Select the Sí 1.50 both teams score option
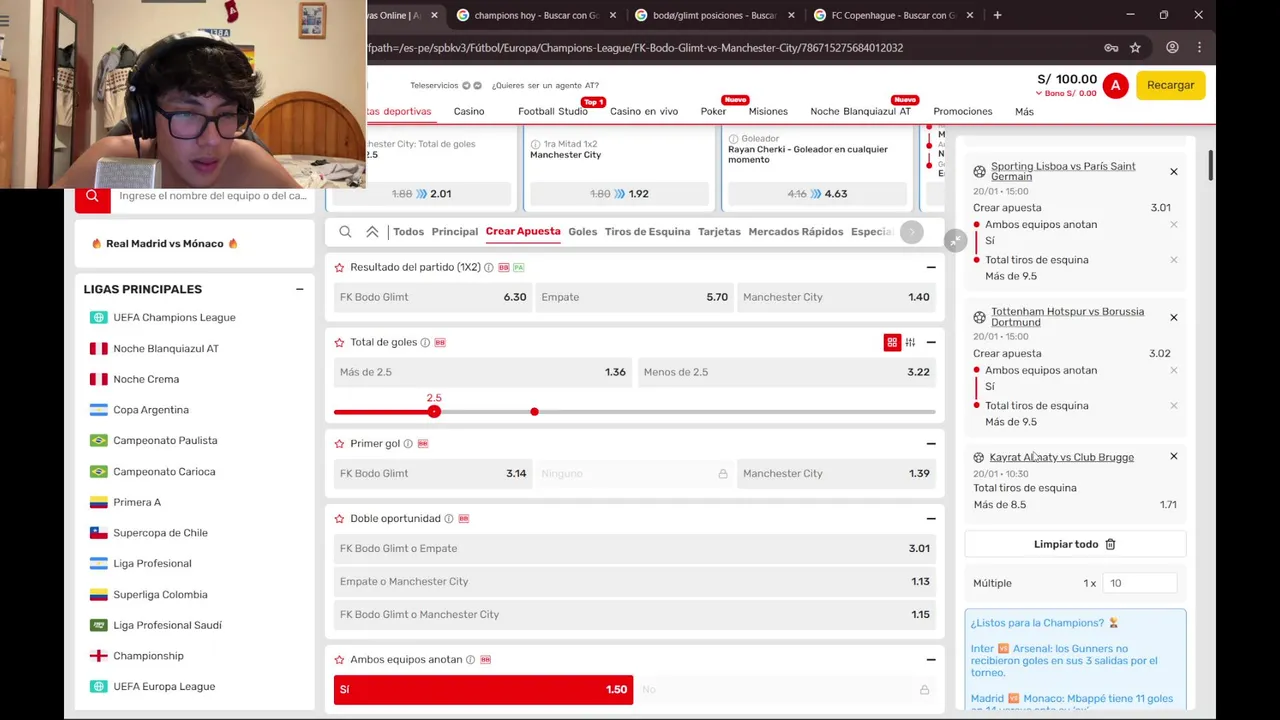The height and width of the screenshot is (720, 1280). pos(483,690)
